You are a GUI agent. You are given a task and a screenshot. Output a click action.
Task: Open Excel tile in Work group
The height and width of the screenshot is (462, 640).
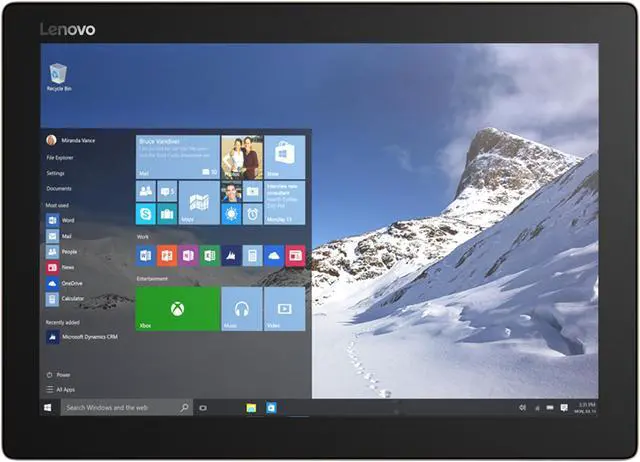coord(209,255)
